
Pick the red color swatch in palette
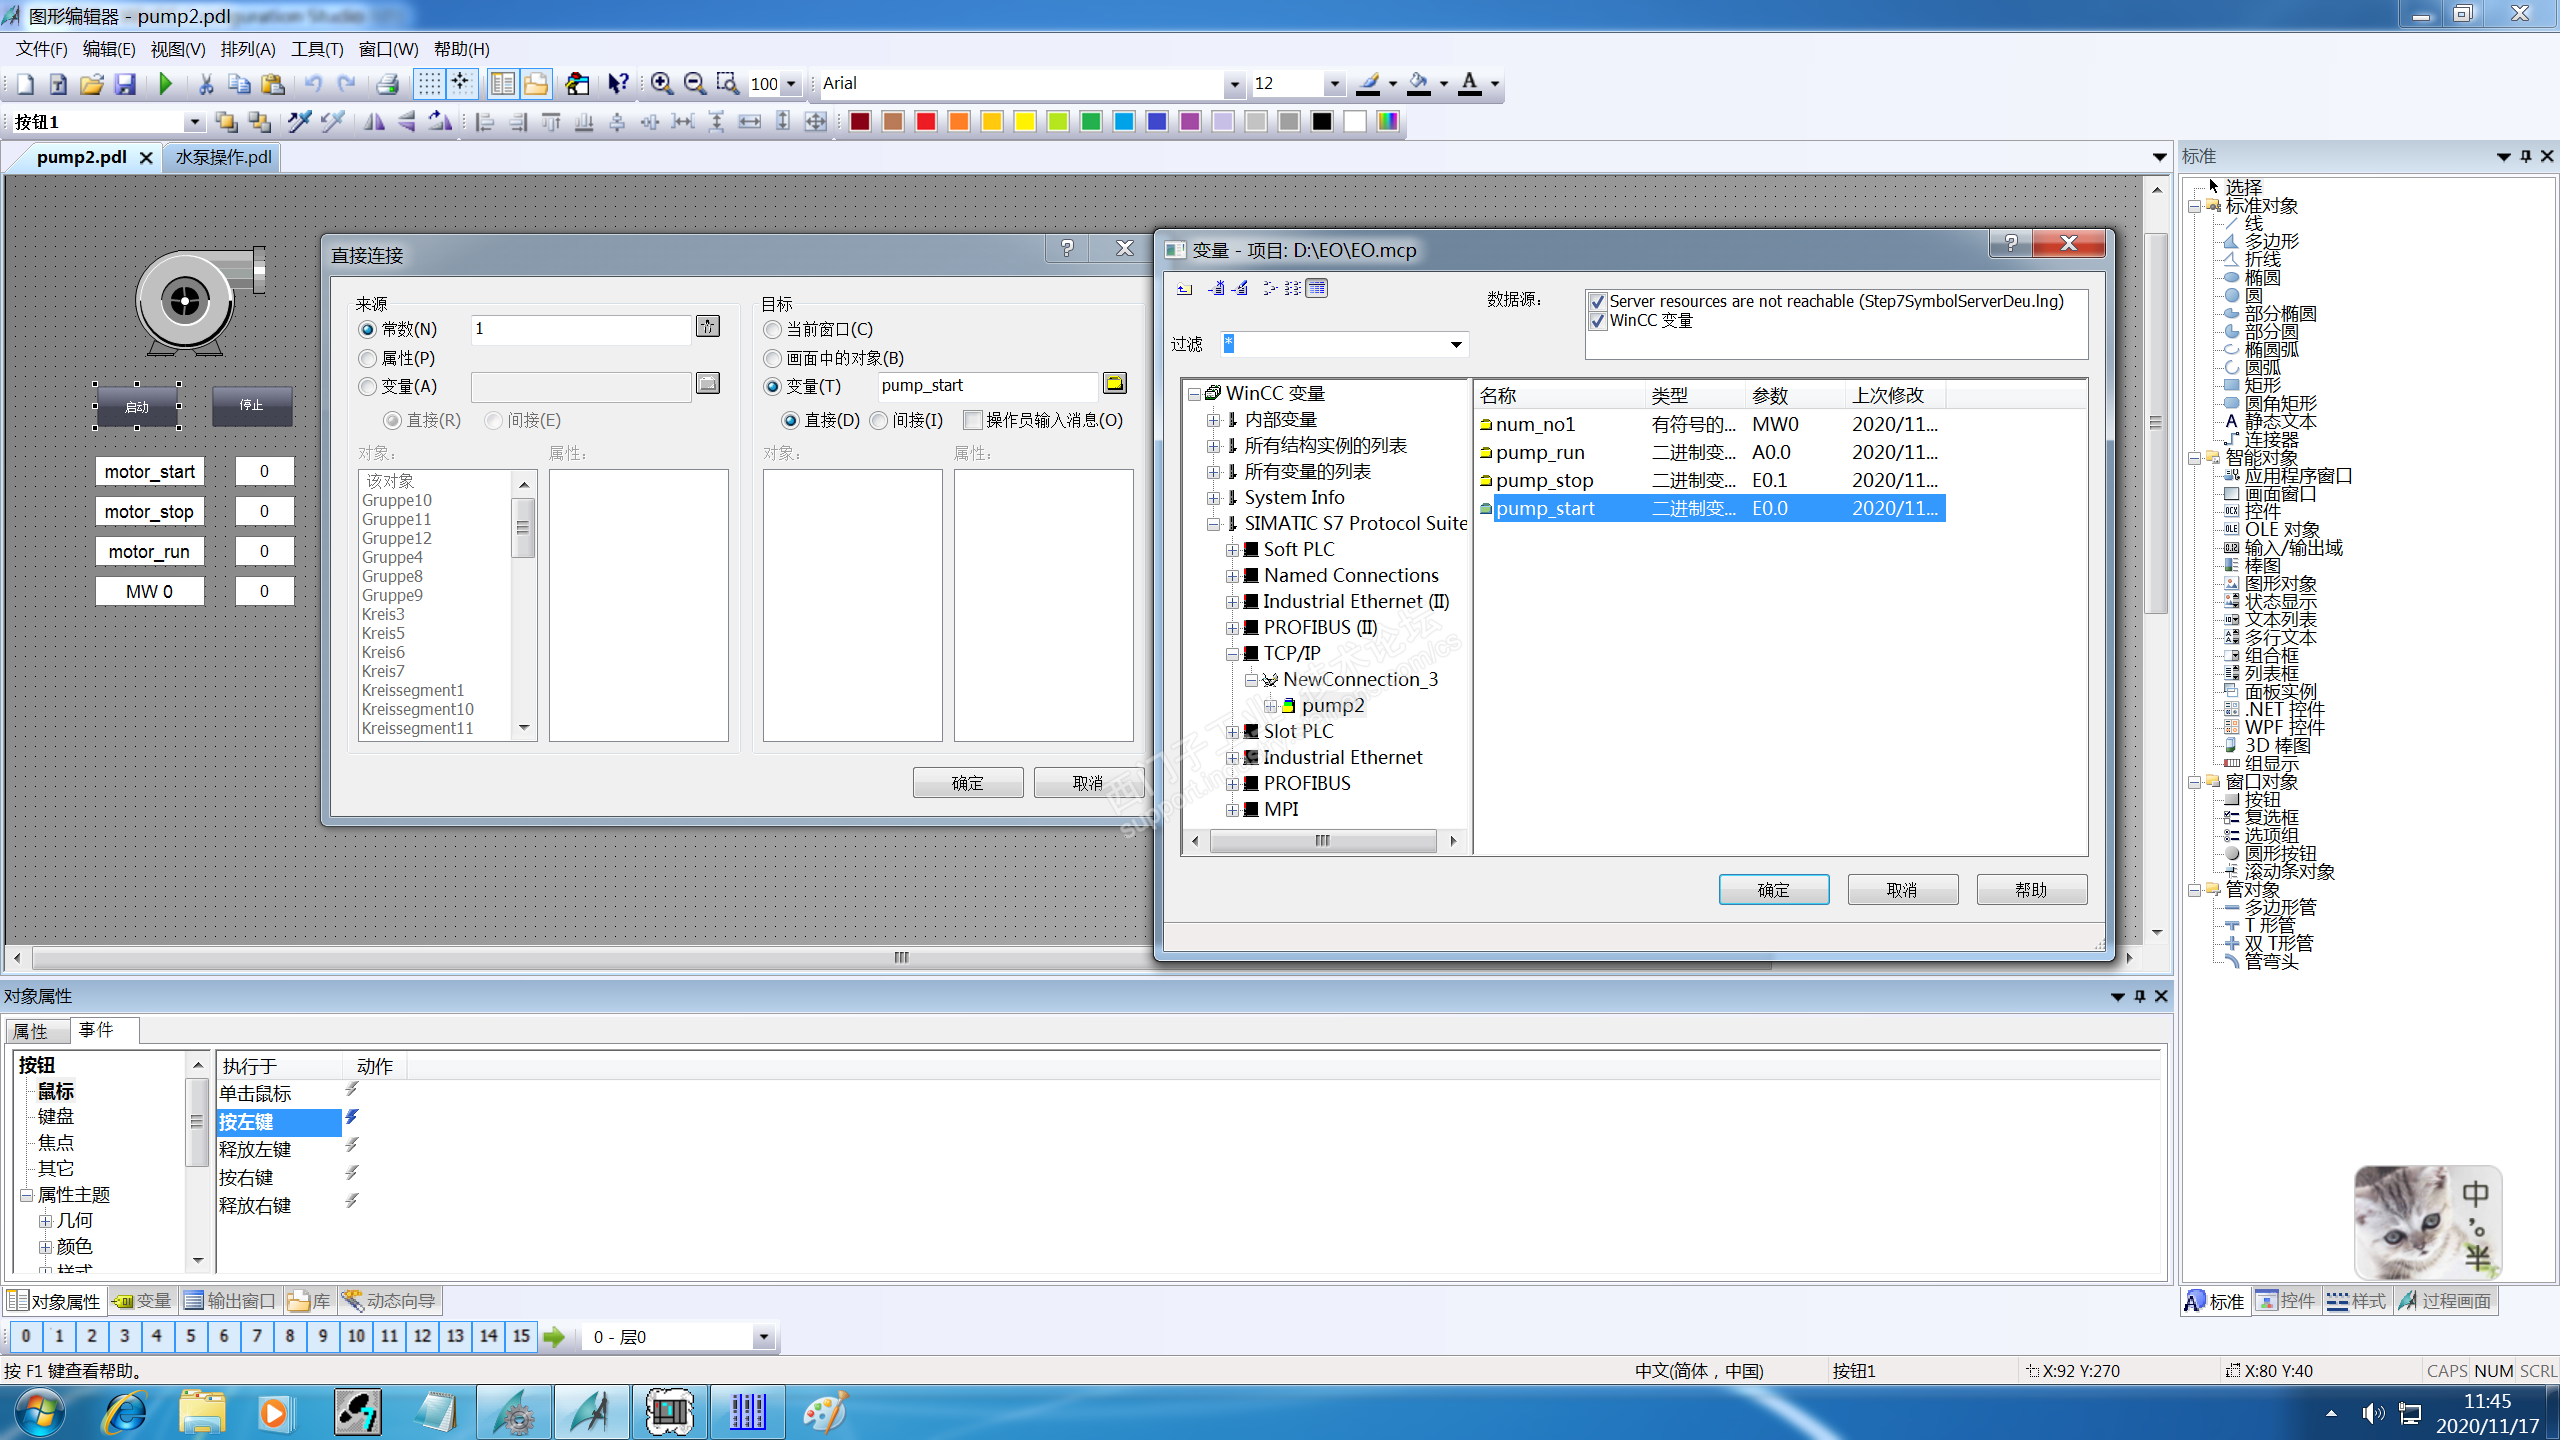point(926,122)
